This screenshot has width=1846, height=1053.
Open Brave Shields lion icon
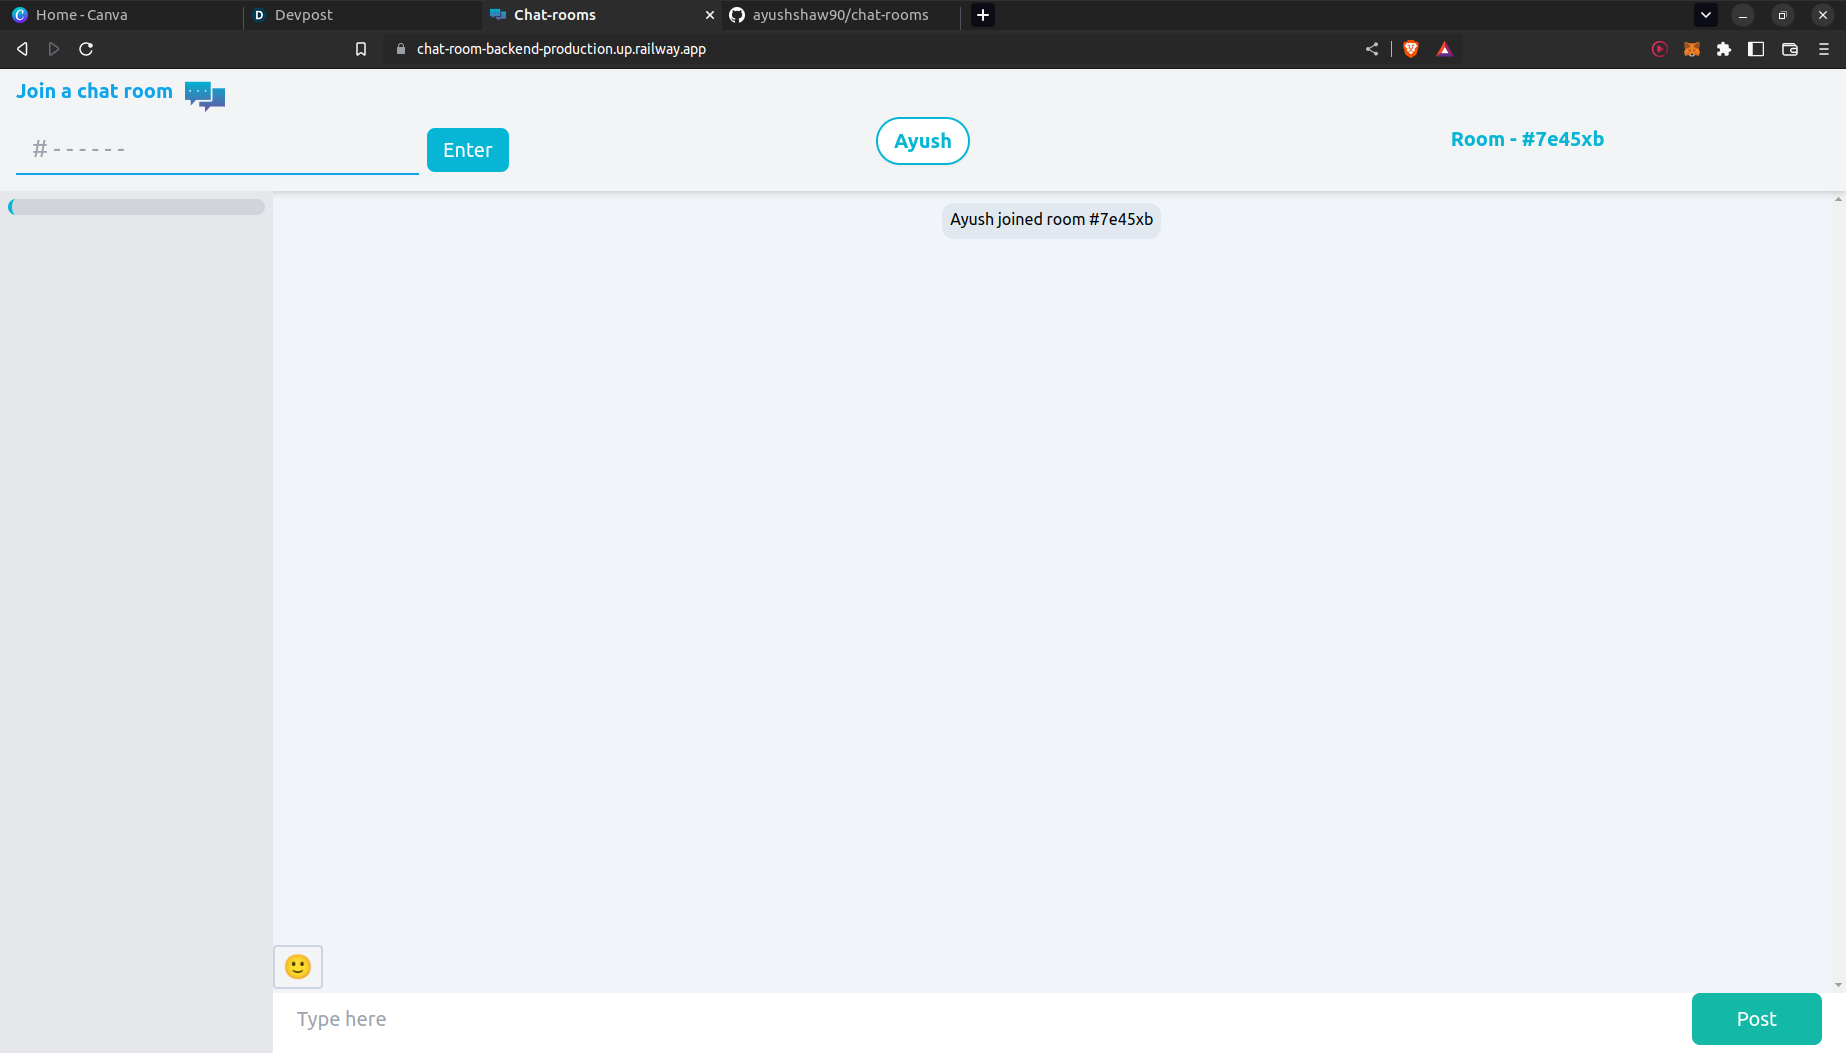click(x=1411, y=49)
